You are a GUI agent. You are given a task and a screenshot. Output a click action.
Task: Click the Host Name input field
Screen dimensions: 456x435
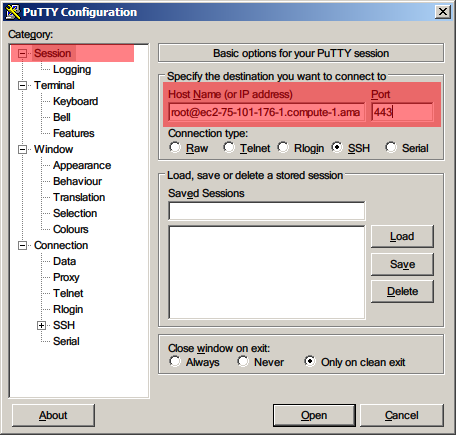pos(267,112)
